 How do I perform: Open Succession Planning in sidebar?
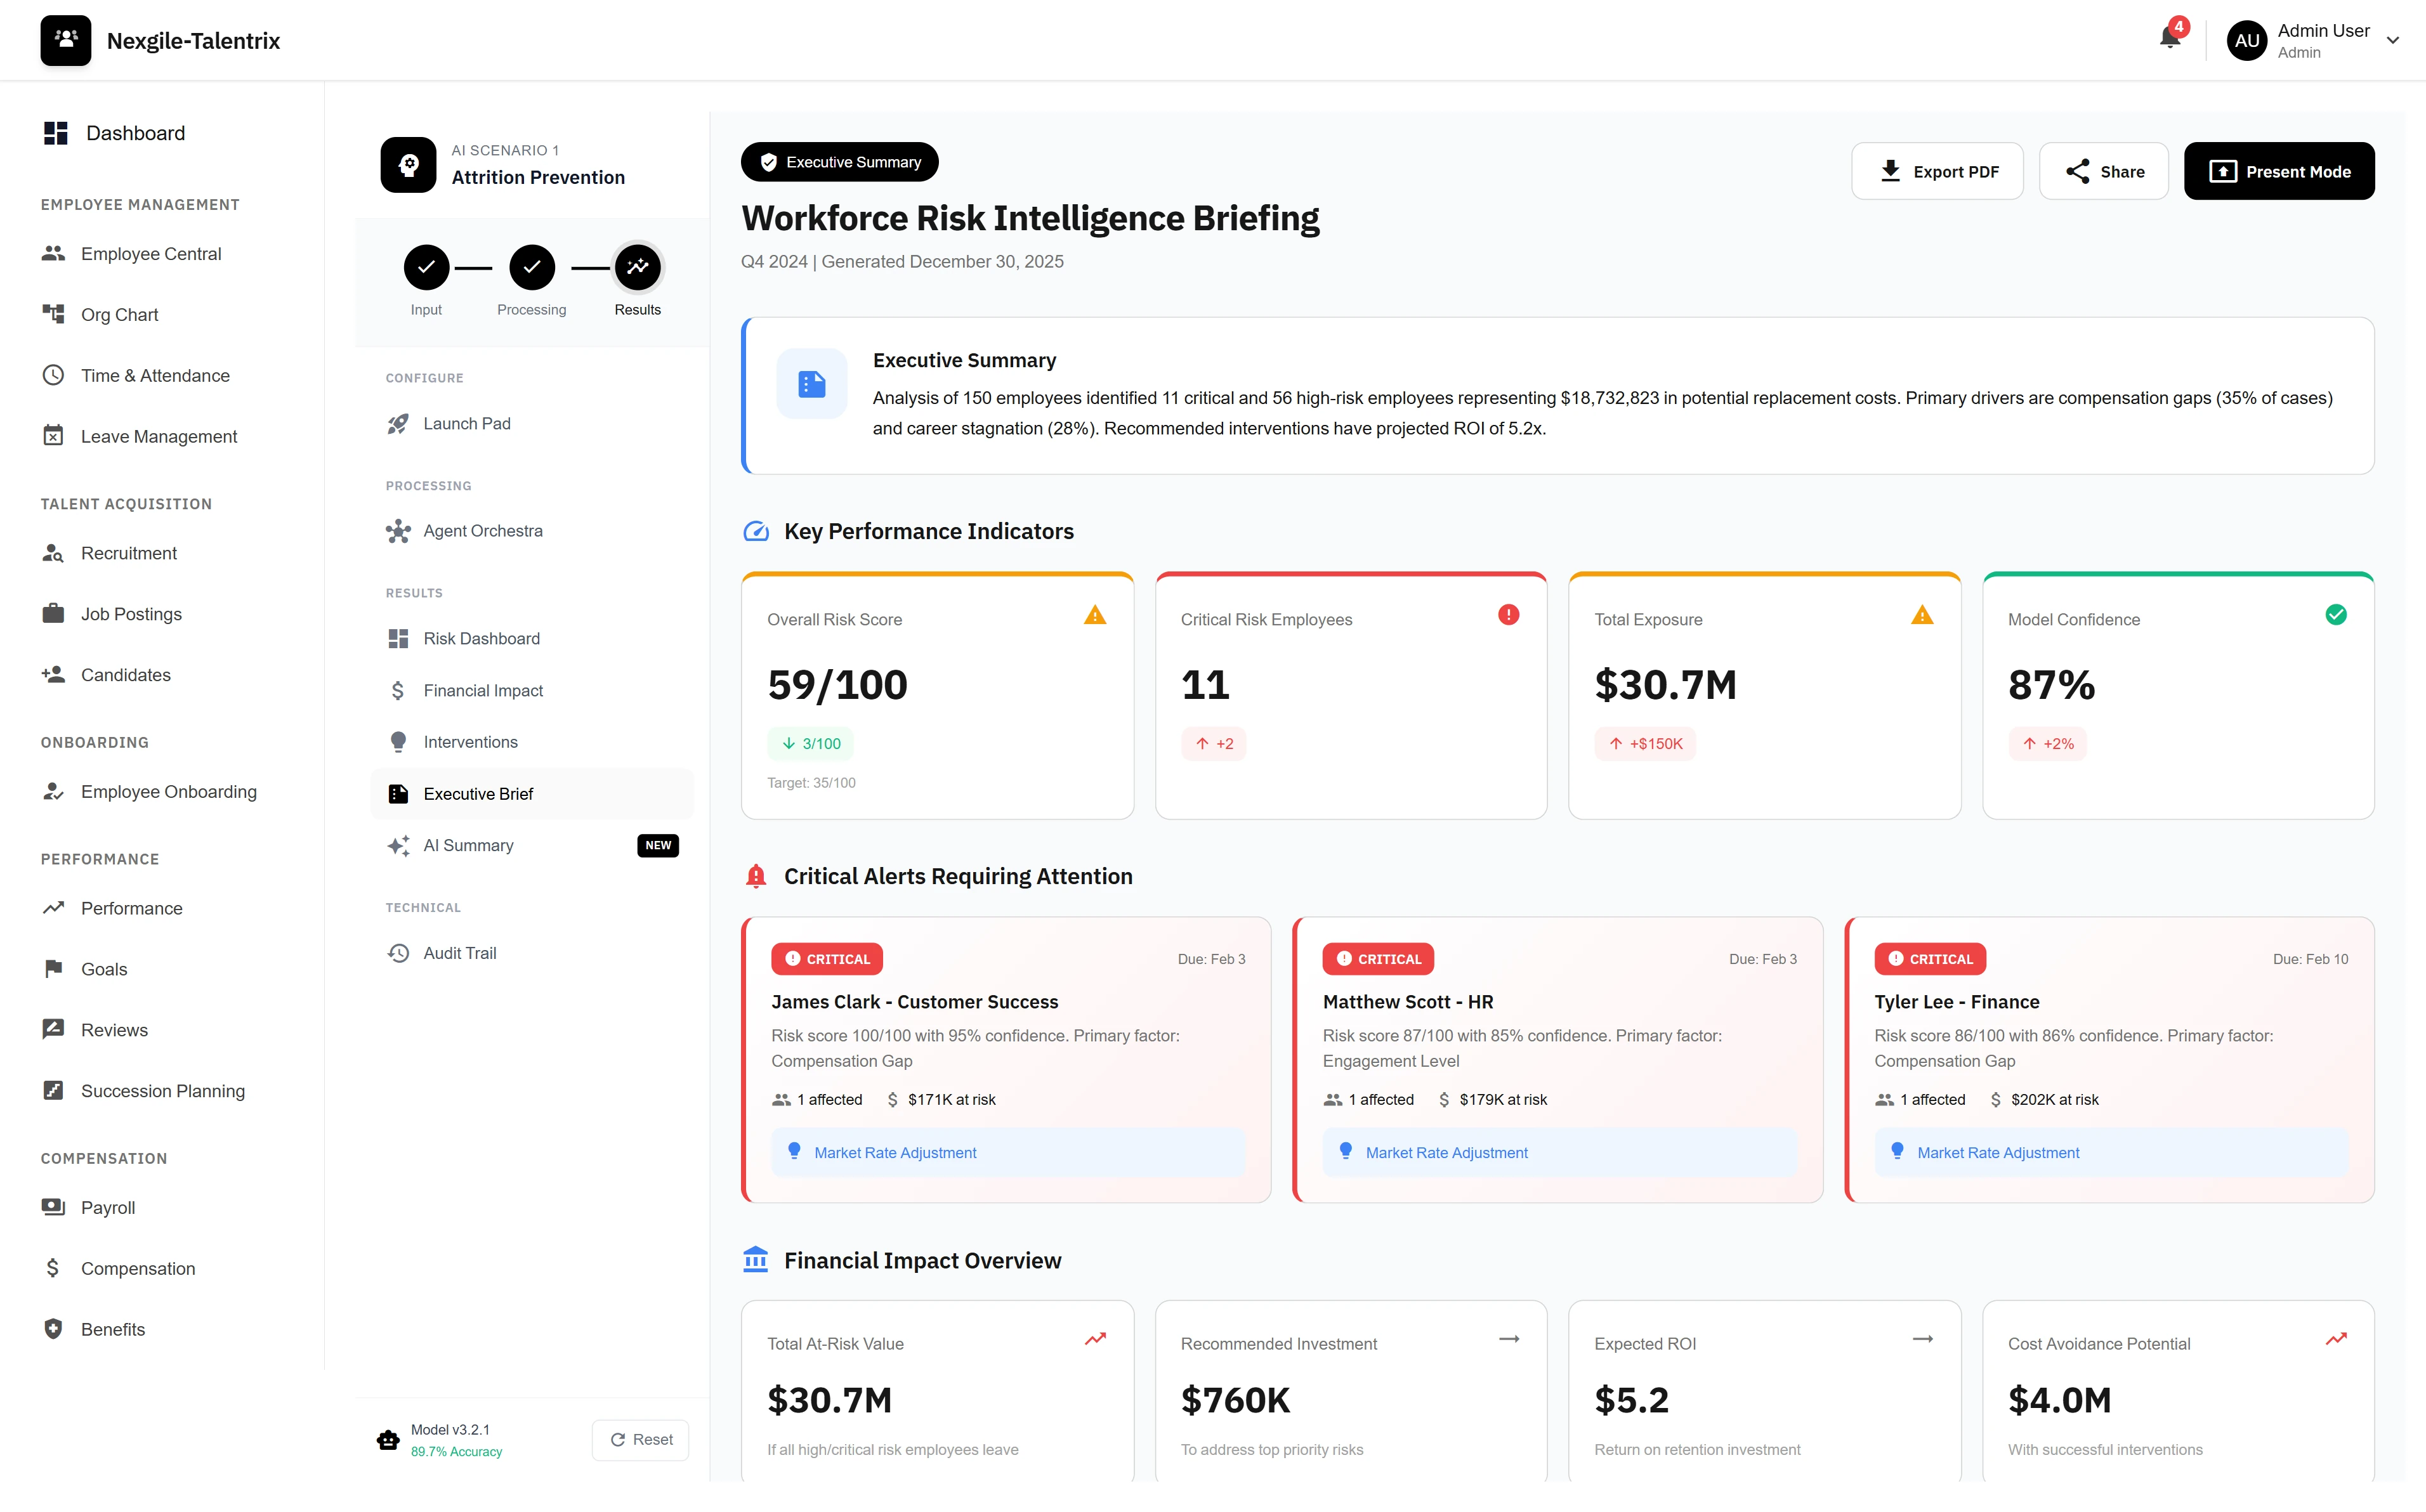pos(162,1091)
